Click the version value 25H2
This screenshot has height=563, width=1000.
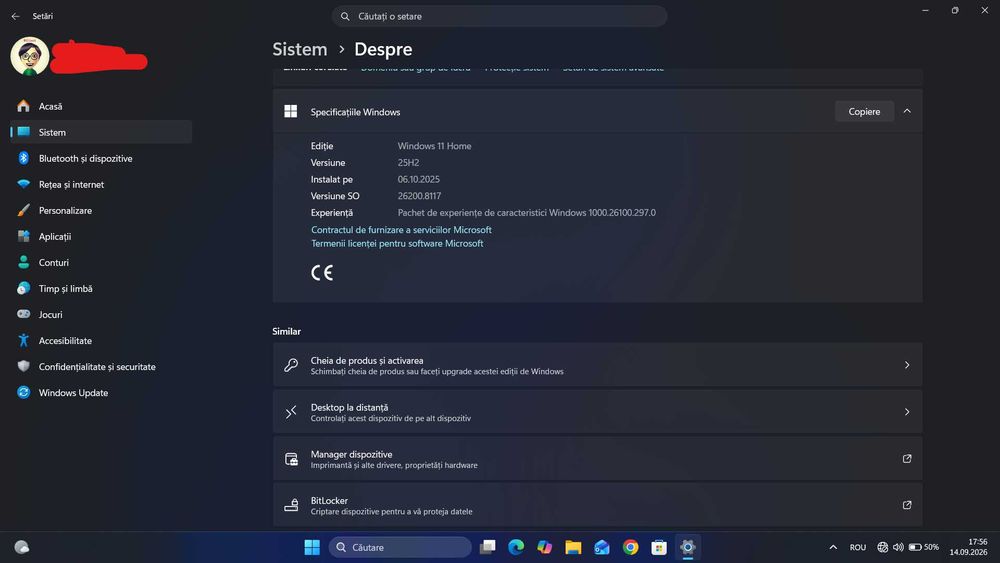(x=408, y=163)
